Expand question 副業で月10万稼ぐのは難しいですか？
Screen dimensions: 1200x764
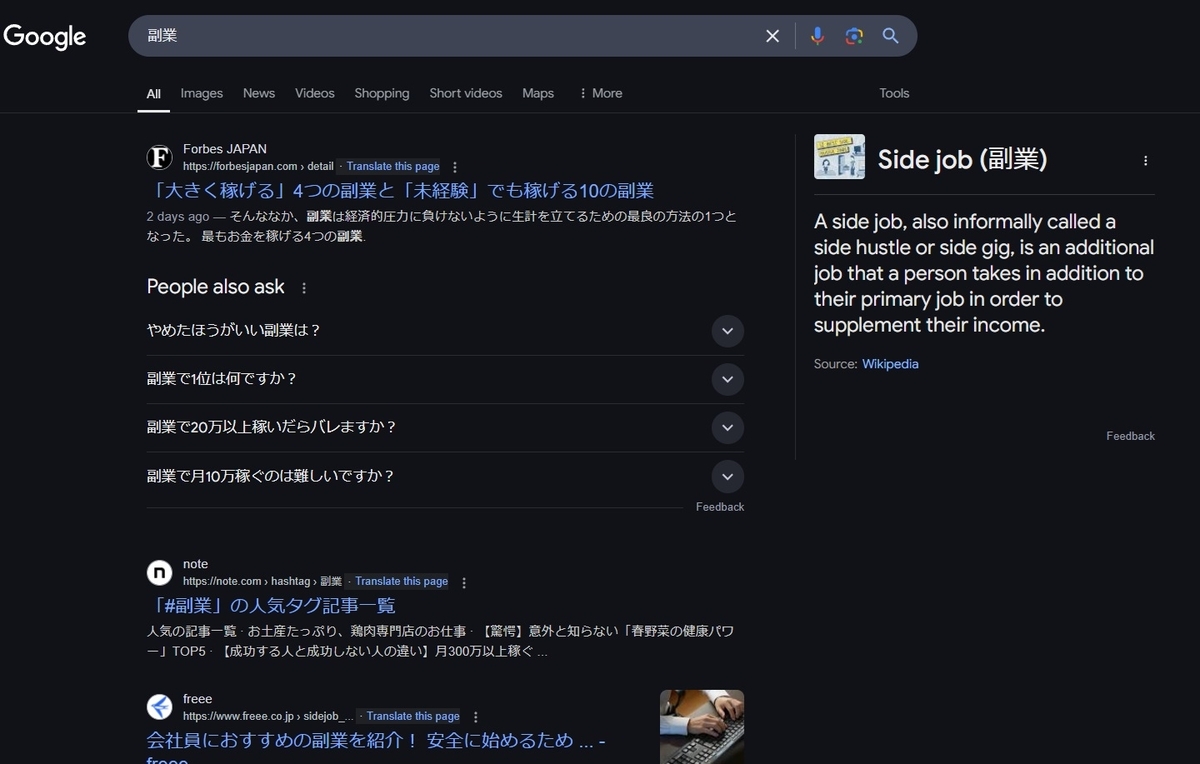pyautogui.click(x=445, y=476)
